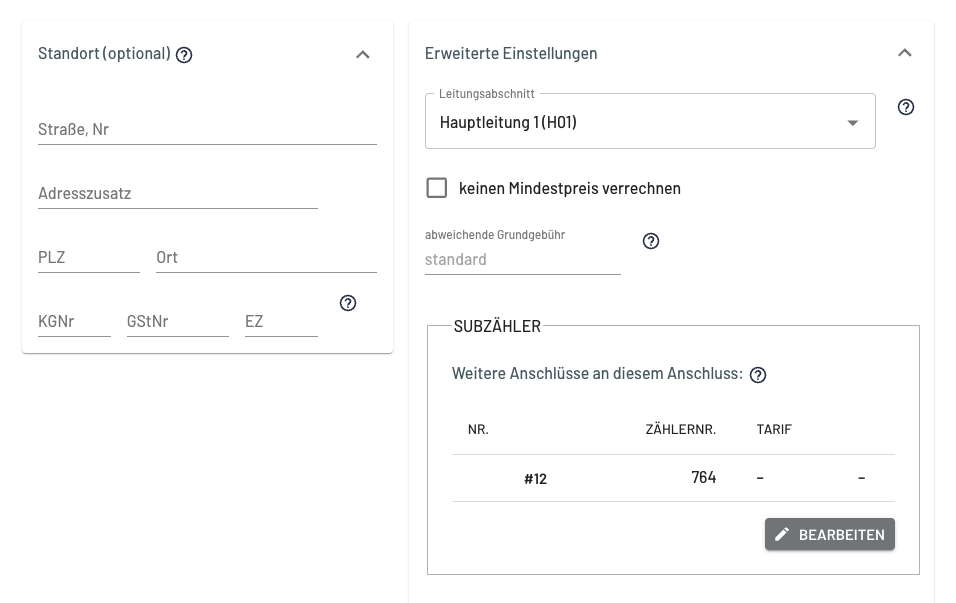Open the Leitungsabschnitt dropdown
Image resolution: width=956 pixels, height=603 pixels.
coord(650,121)
